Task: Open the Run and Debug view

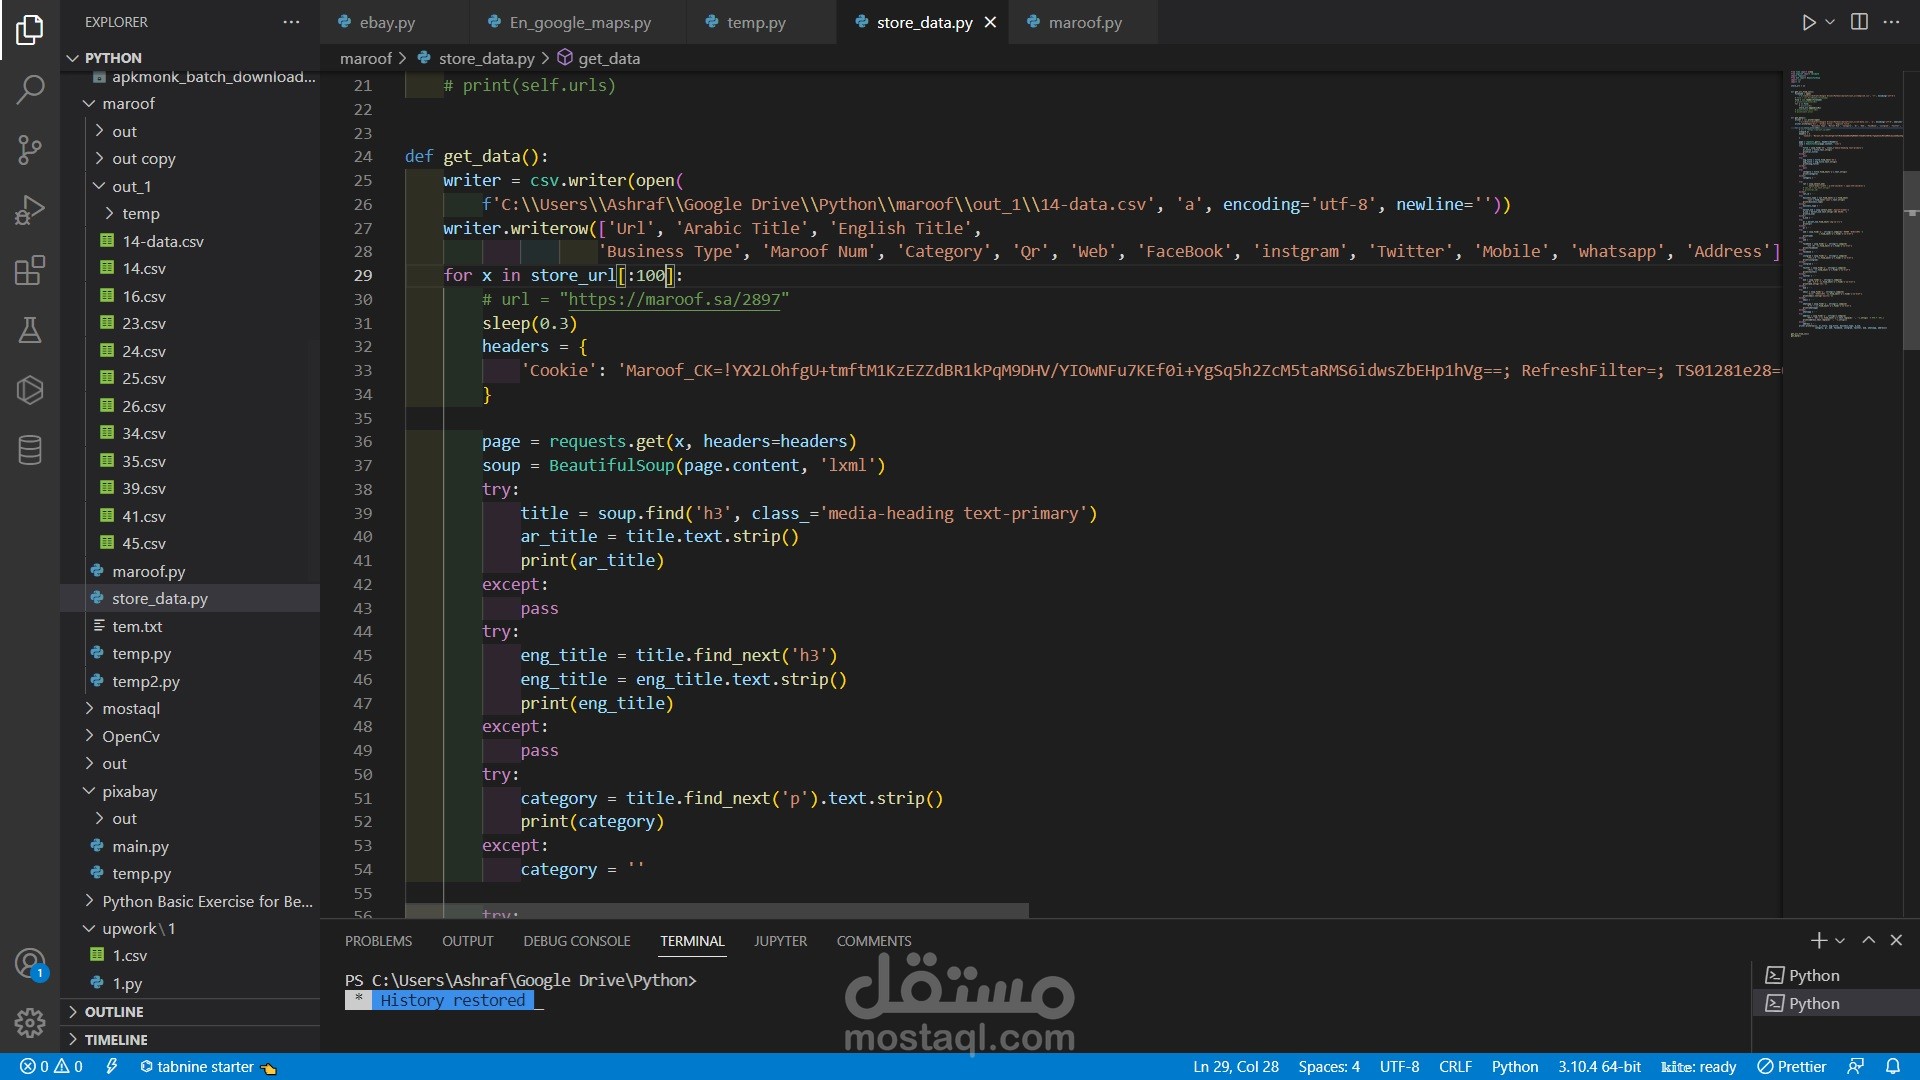Action: [x=30, y=210]
